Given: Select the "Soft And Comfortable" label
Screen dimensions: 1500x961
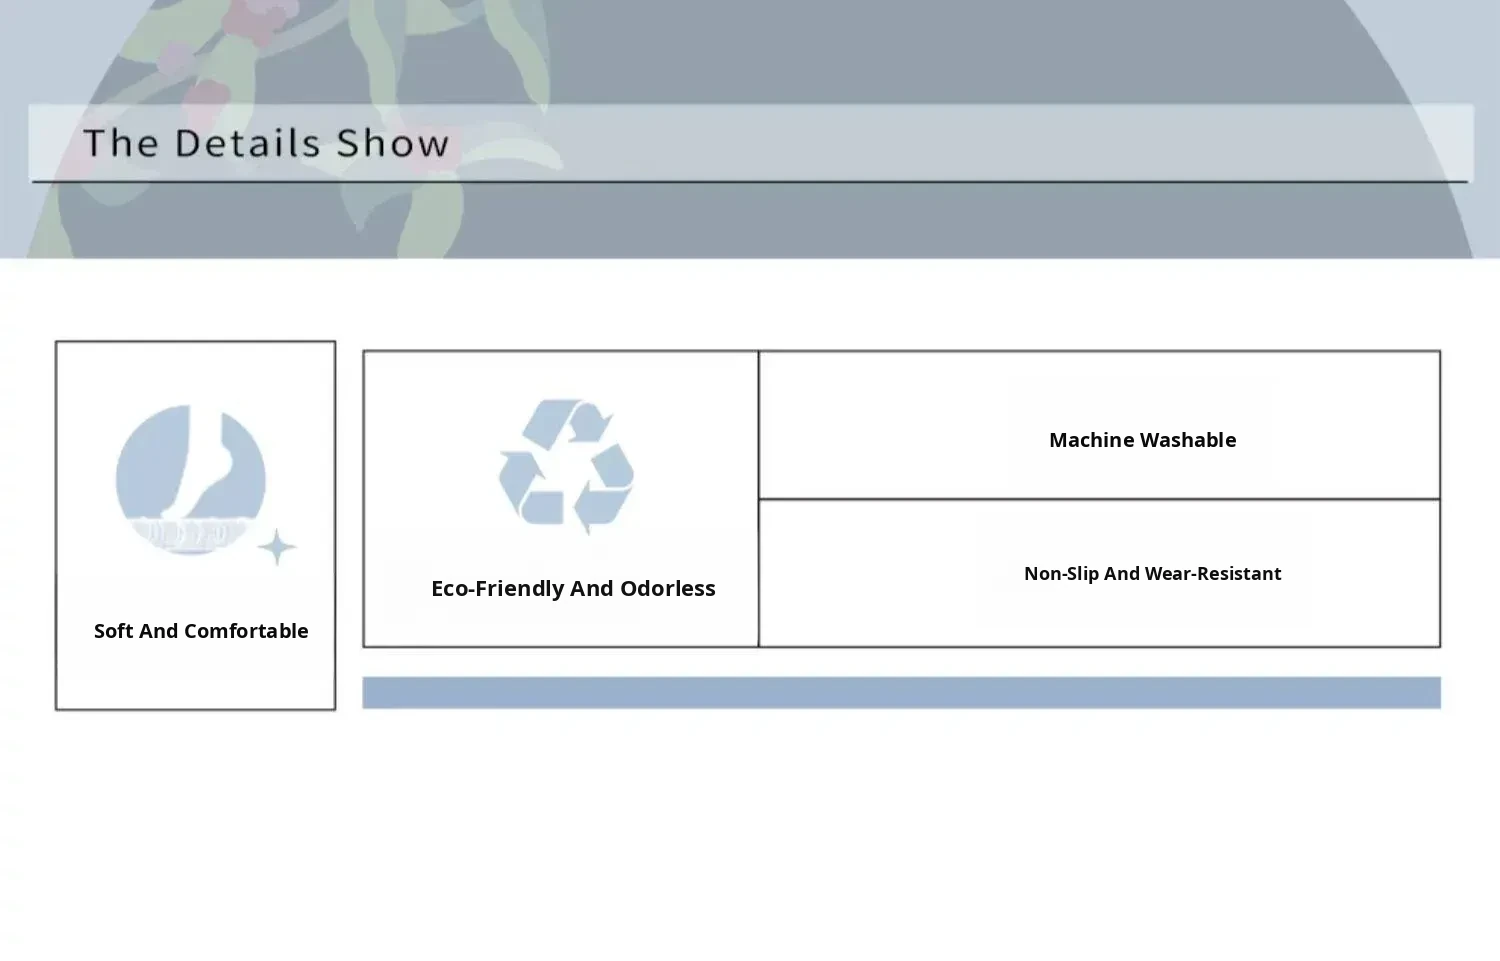Looking at the screenshot, I should point(201,631).
